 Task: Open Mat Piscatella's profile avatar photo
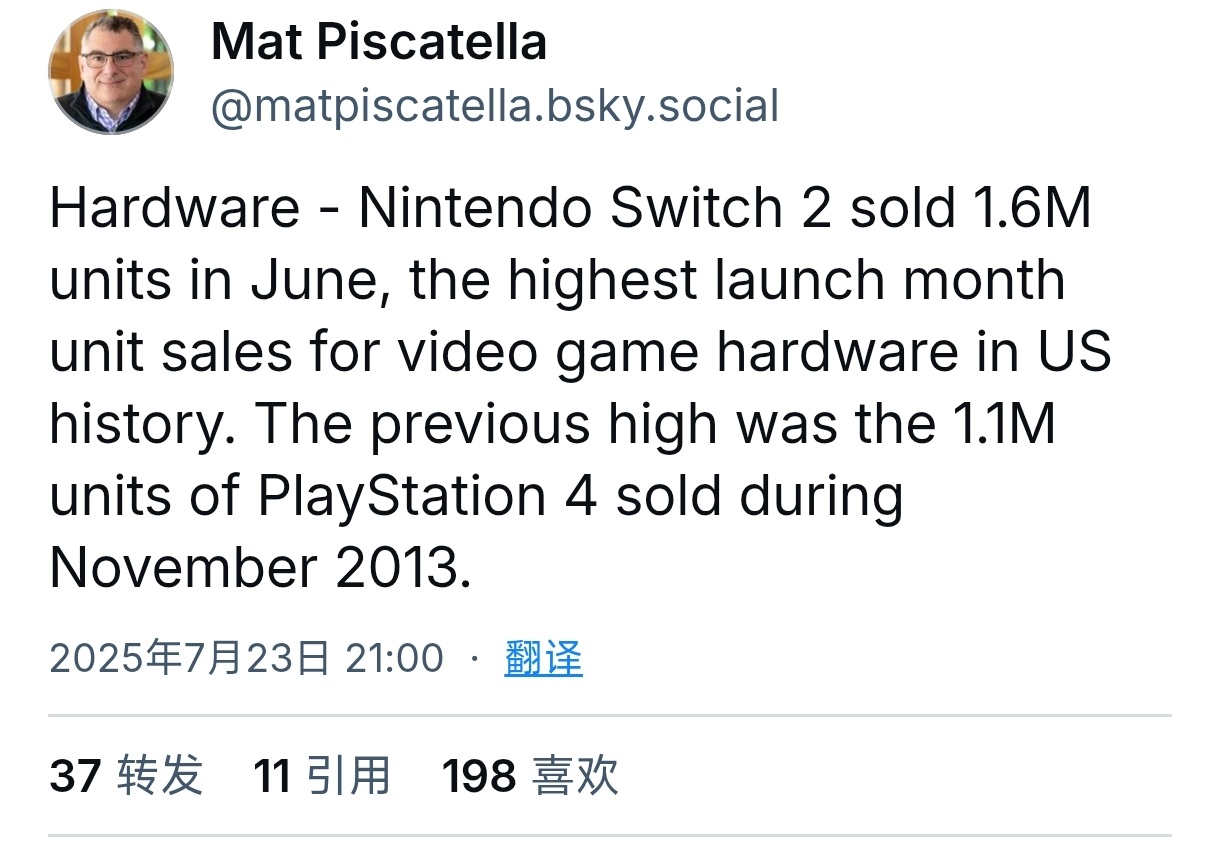point(111,72)
